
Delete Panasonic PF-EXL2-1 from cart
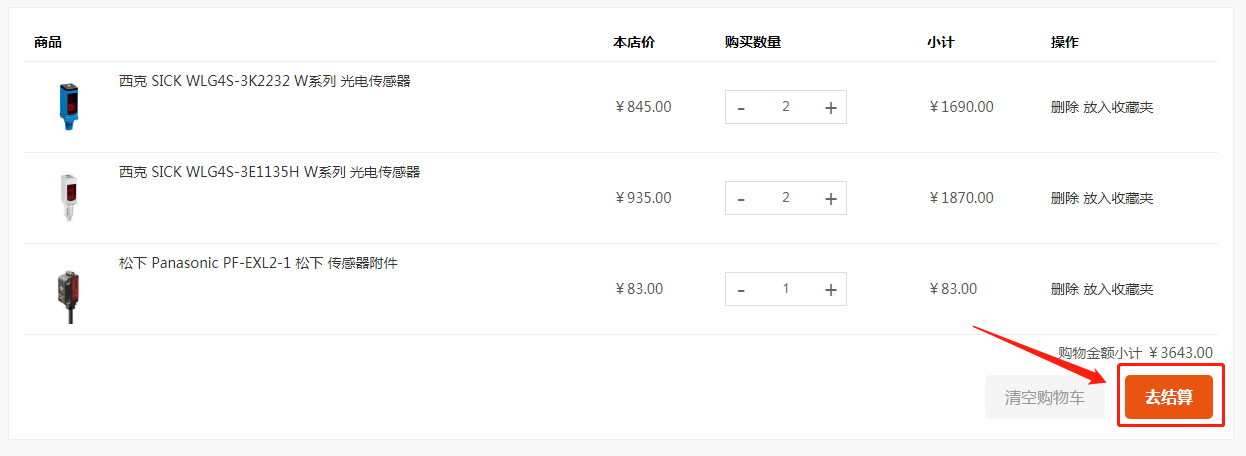tap(1065, 289)
